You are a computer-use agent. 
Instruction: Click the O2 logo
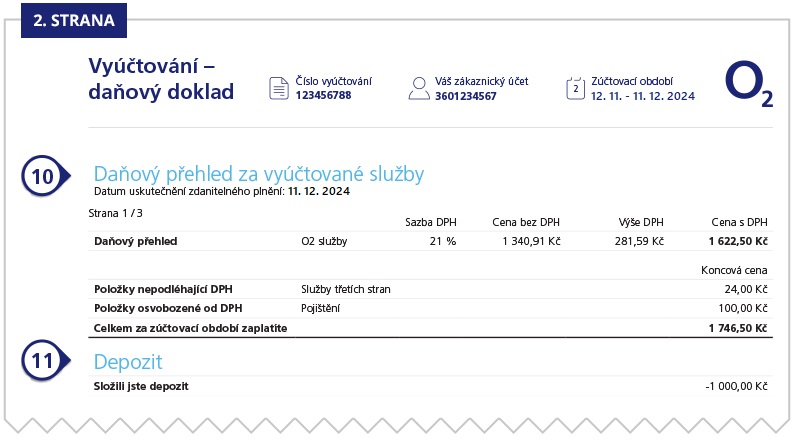747,85
